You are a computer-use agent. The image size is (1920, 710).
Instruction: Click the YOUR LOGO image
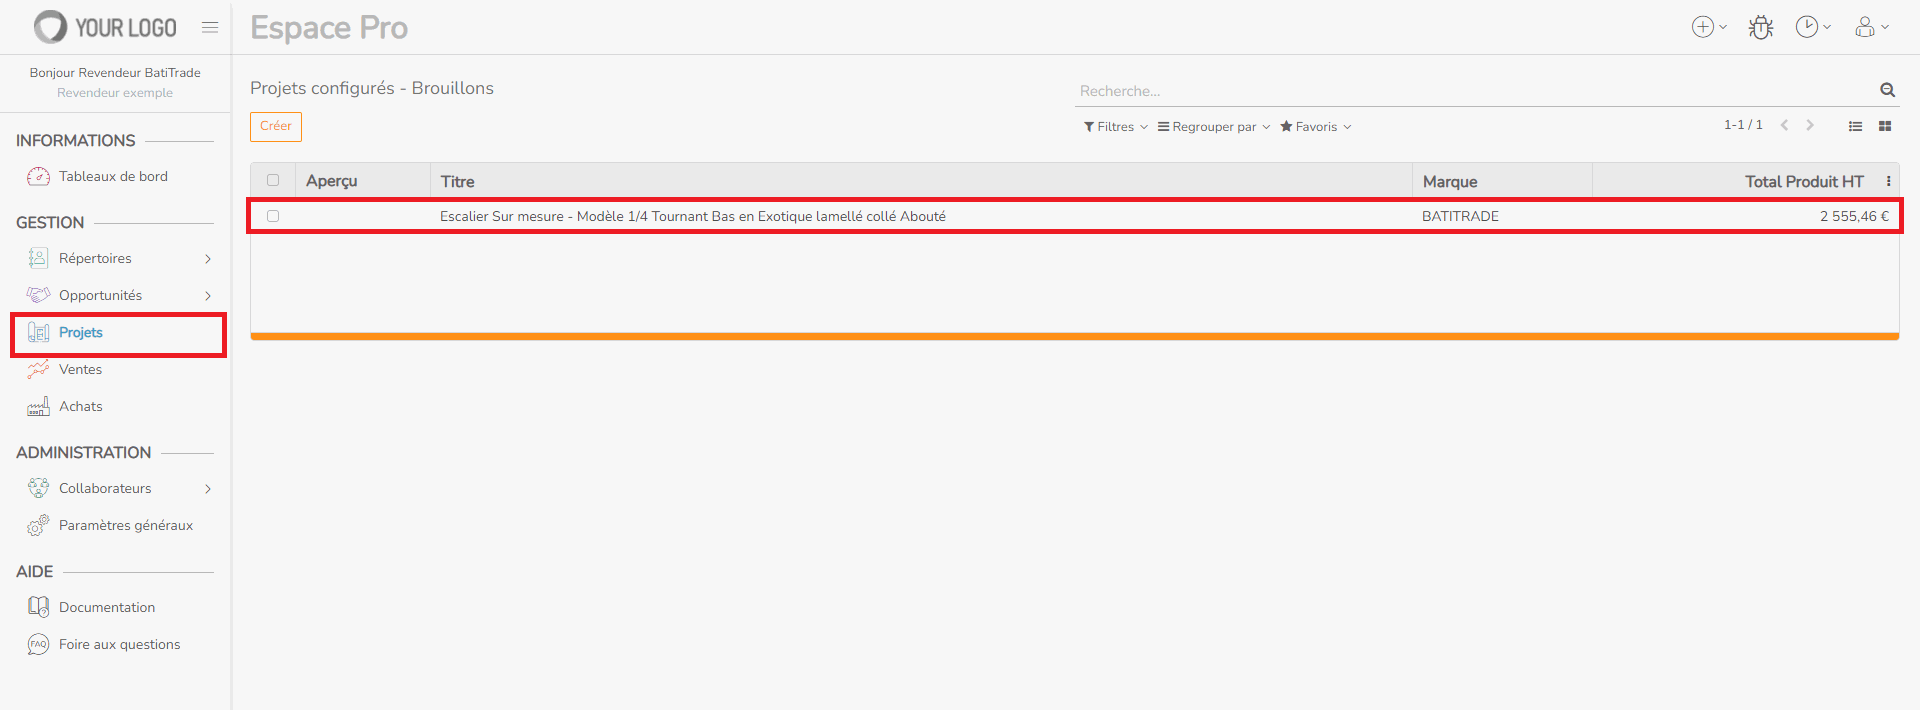105,27
